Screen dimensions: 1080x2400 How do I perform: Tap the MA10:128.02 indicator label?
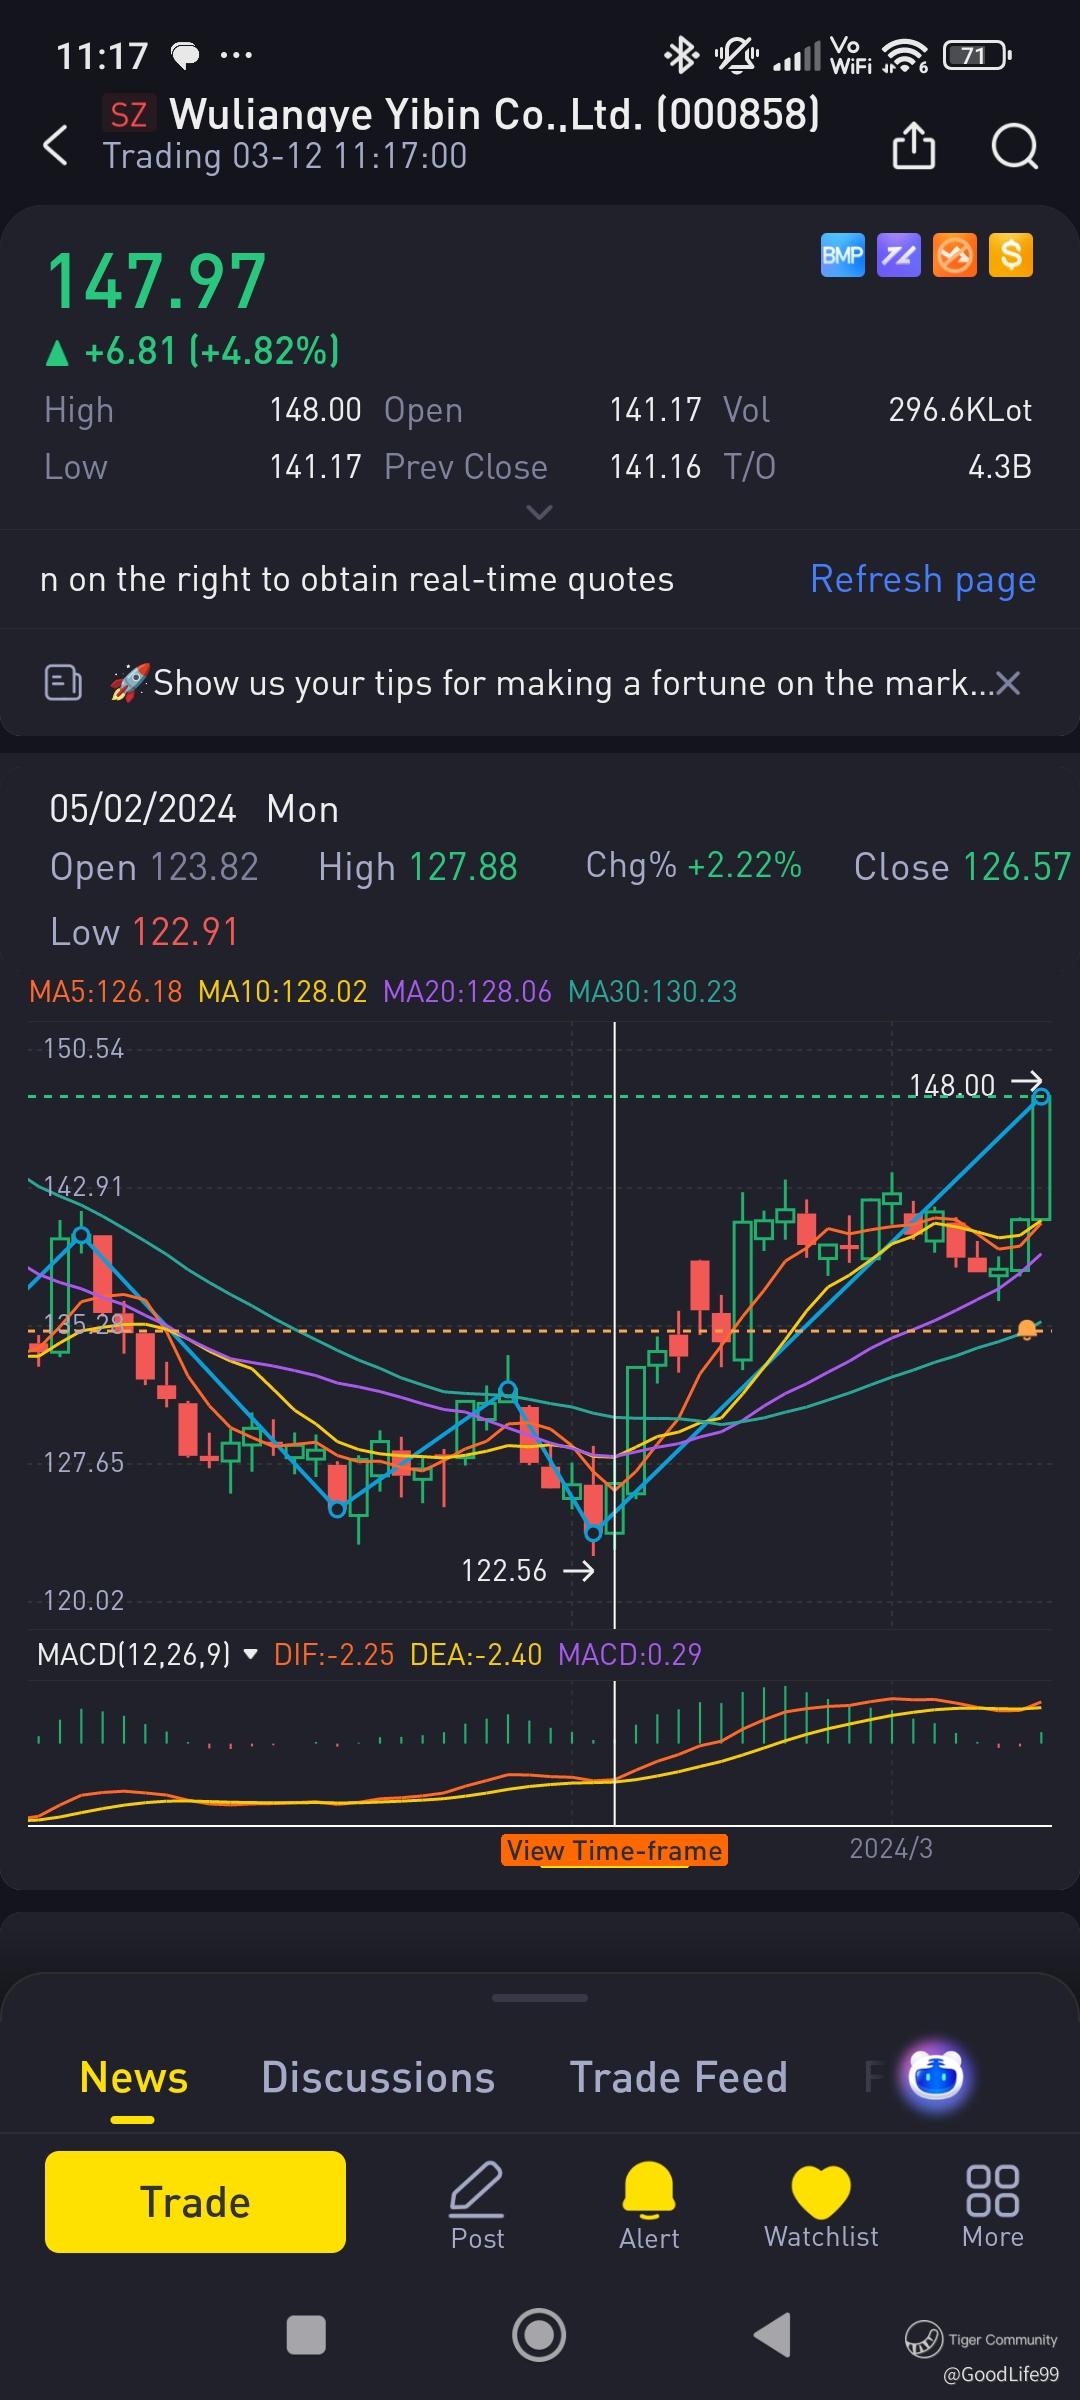click(283, 991)
